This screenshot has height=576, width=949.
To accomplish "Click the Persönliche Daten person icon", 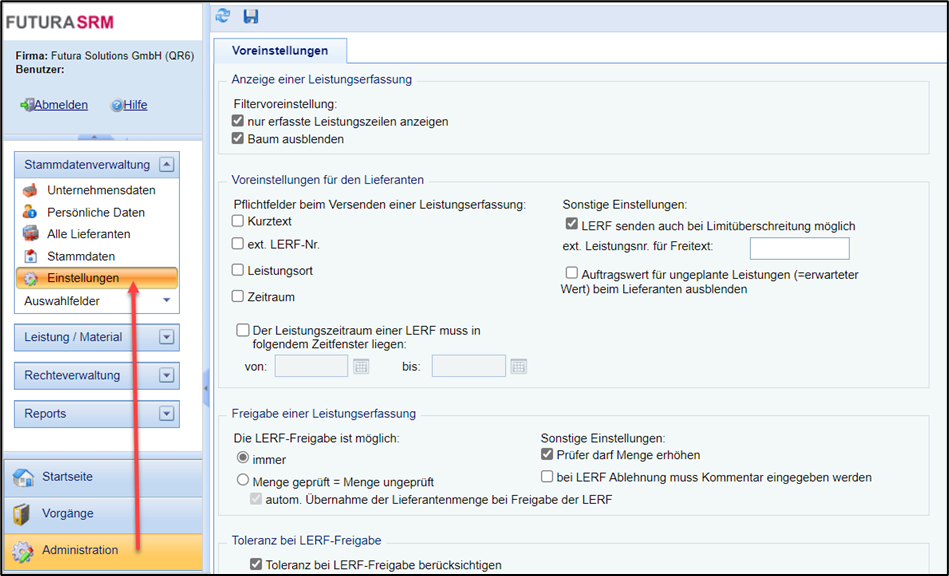I will point(30,212).
